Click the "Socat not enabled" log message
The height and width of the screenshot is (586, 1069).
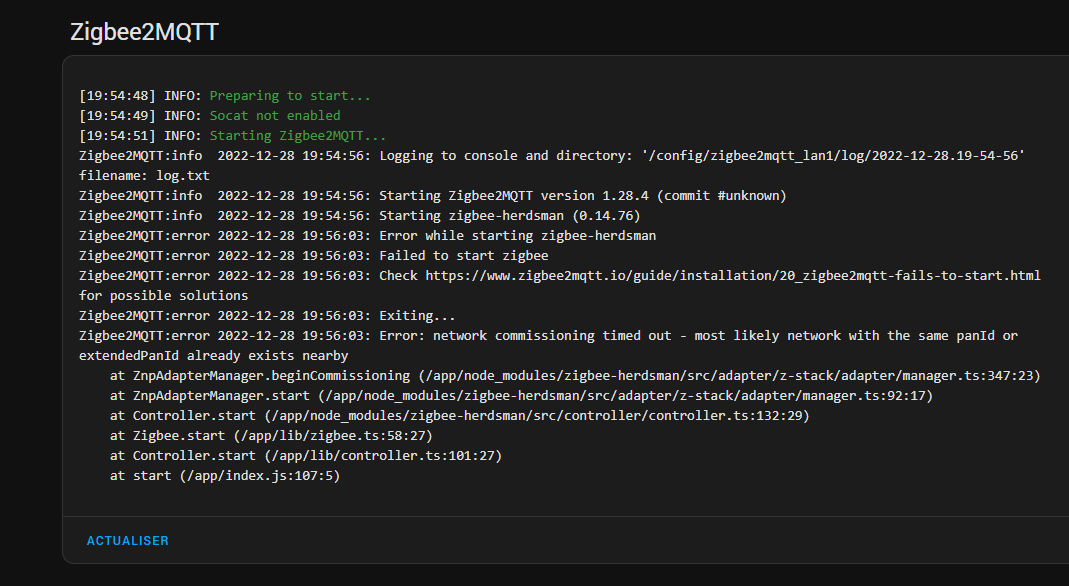[275, 116]
